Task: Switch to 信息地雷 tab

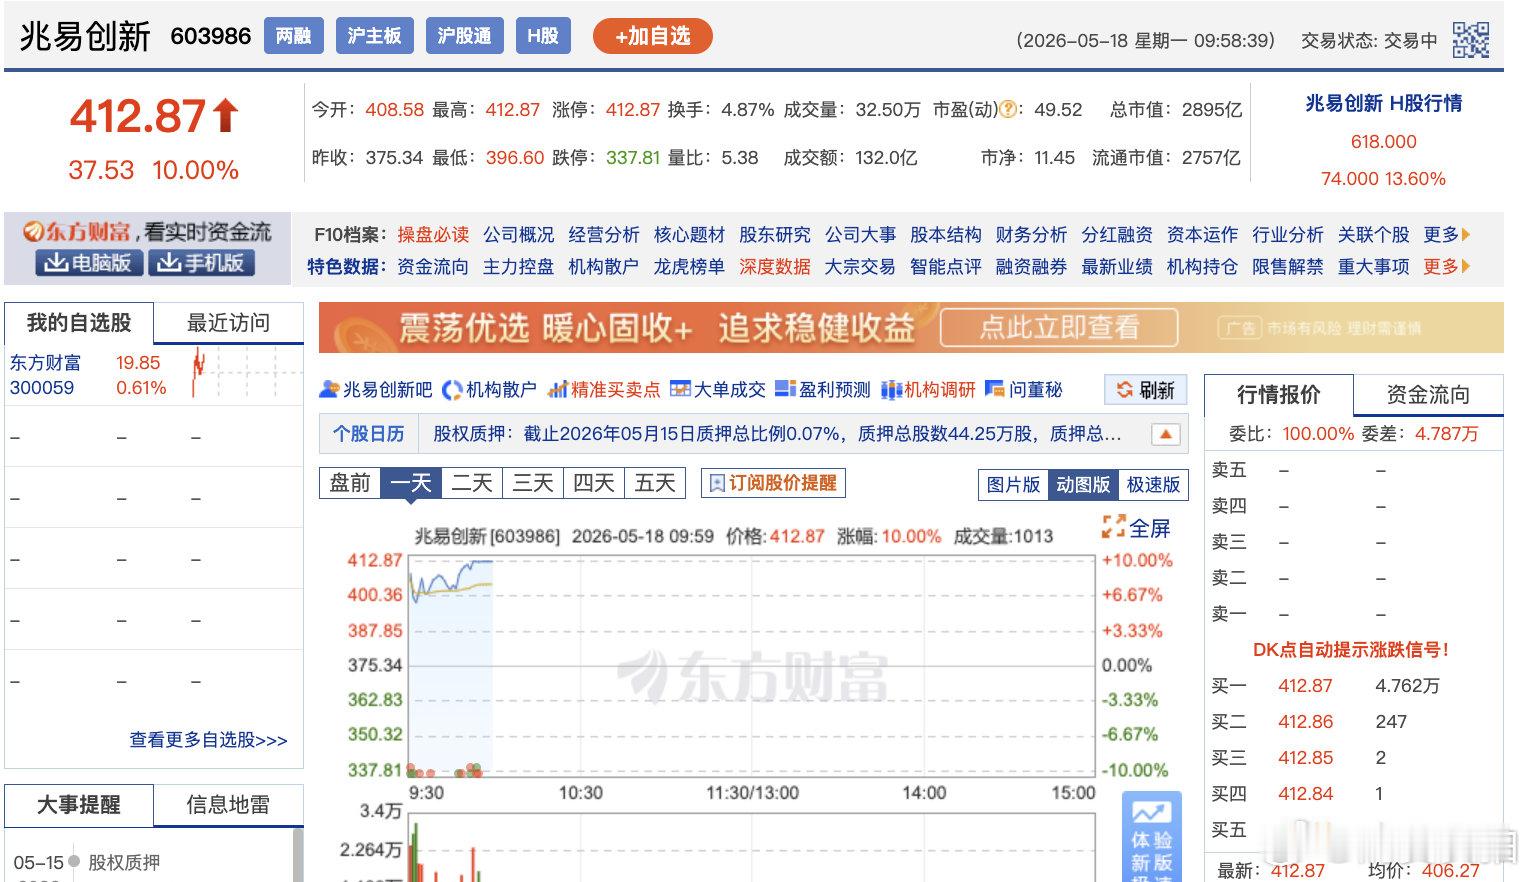Action: 228,805
